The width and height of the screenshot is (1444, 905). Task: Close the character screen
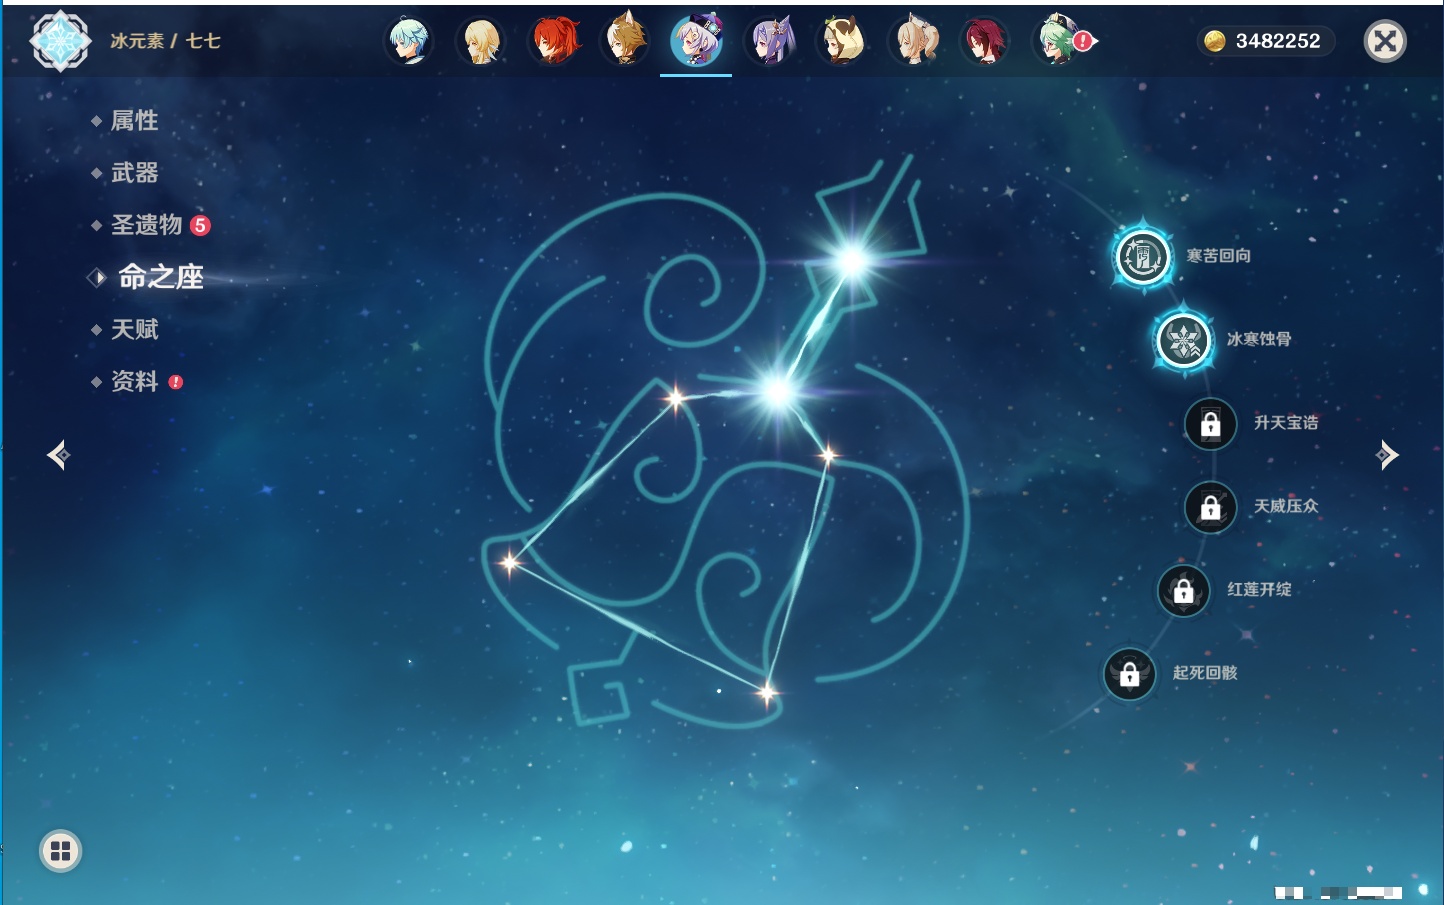1385,41
